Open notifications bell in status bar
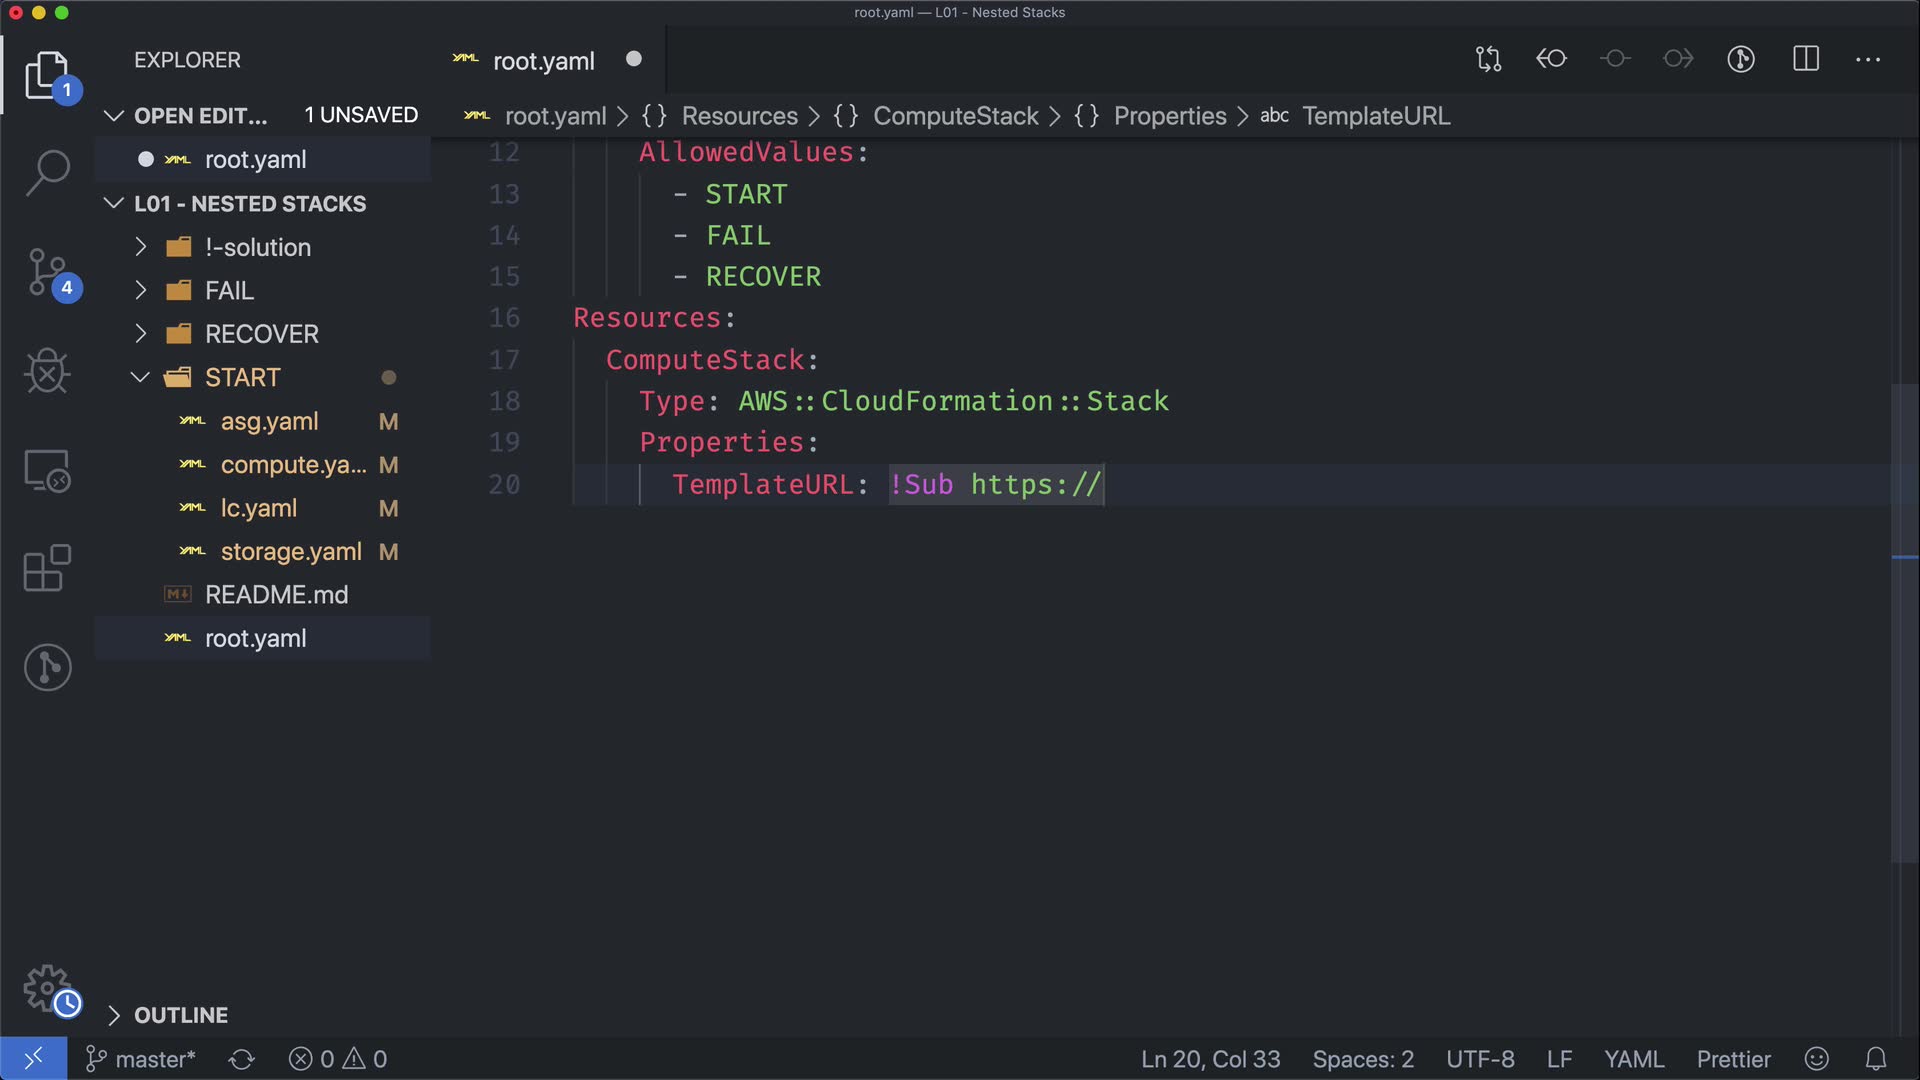 pyautogui.click(x=1876, y=1059)
